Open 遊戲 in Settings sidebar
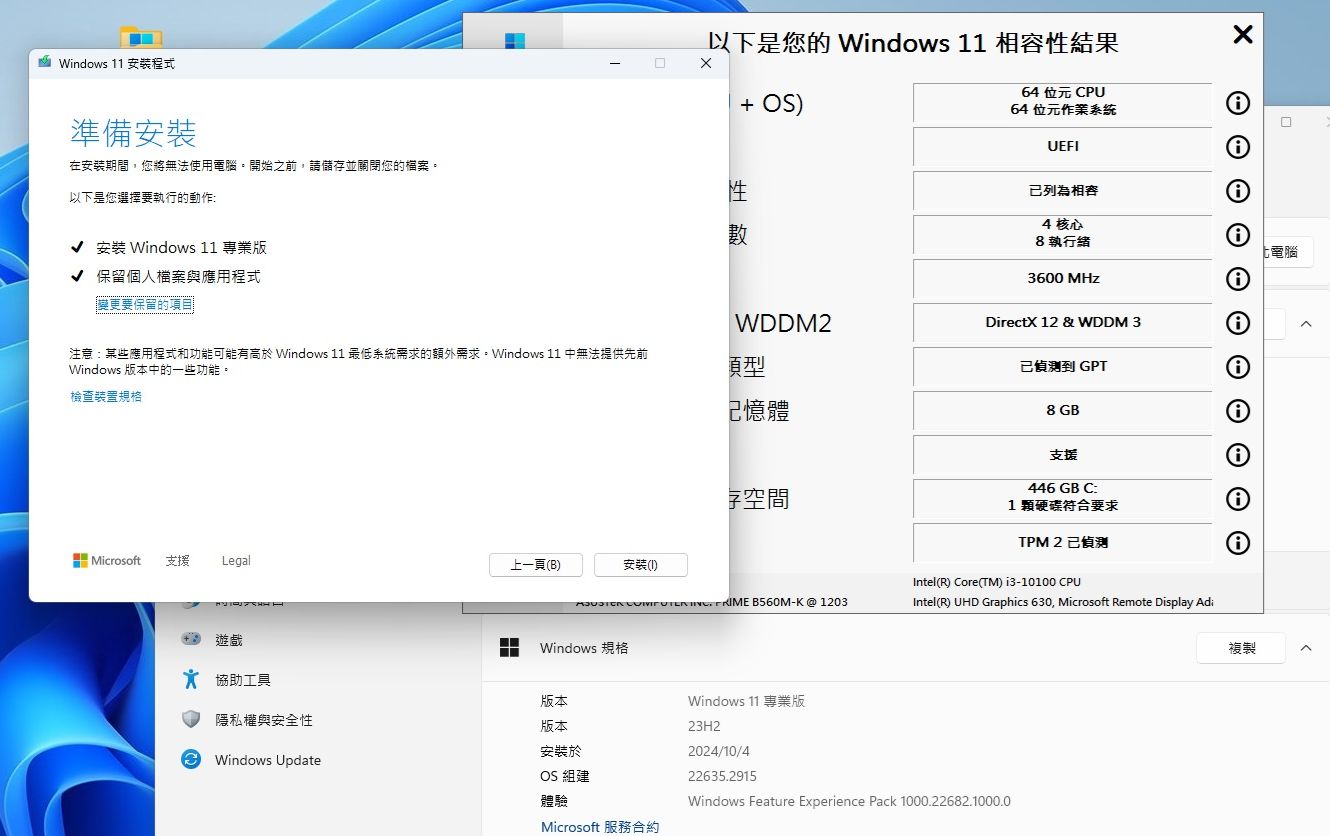Viewport: 1330px width, 836px height. (229, 640)
